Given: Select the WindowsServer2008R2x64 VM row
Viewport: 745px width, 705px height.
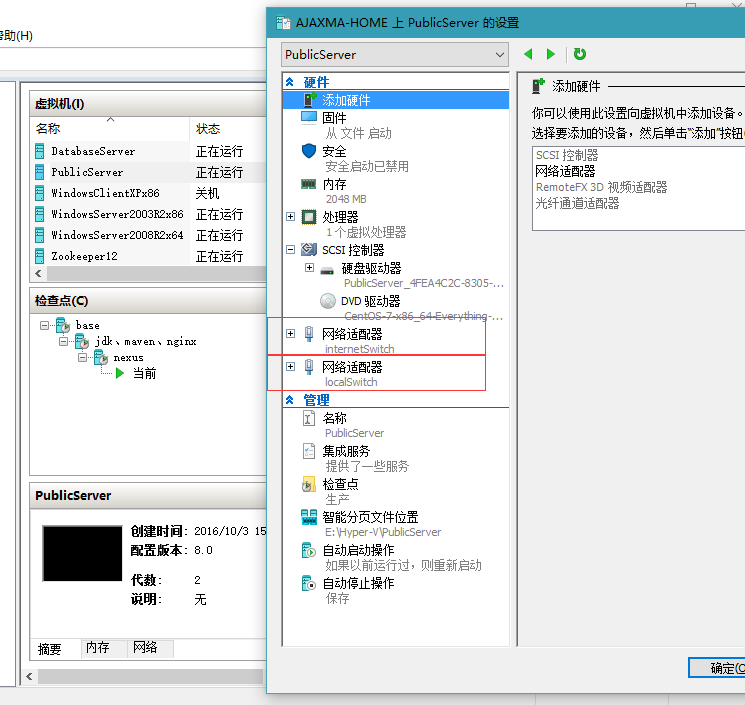Looking at the screenshot, I should (150, 235).
